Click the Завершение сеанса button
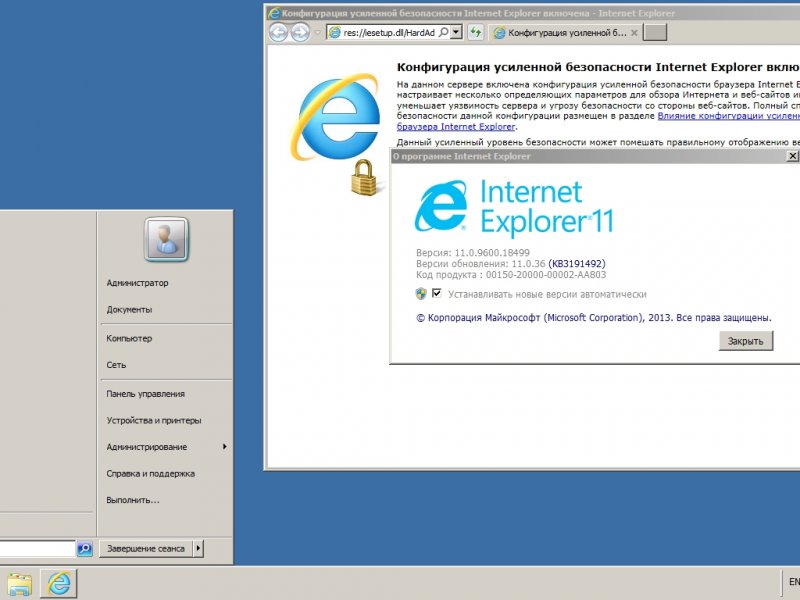 [145, 548]
